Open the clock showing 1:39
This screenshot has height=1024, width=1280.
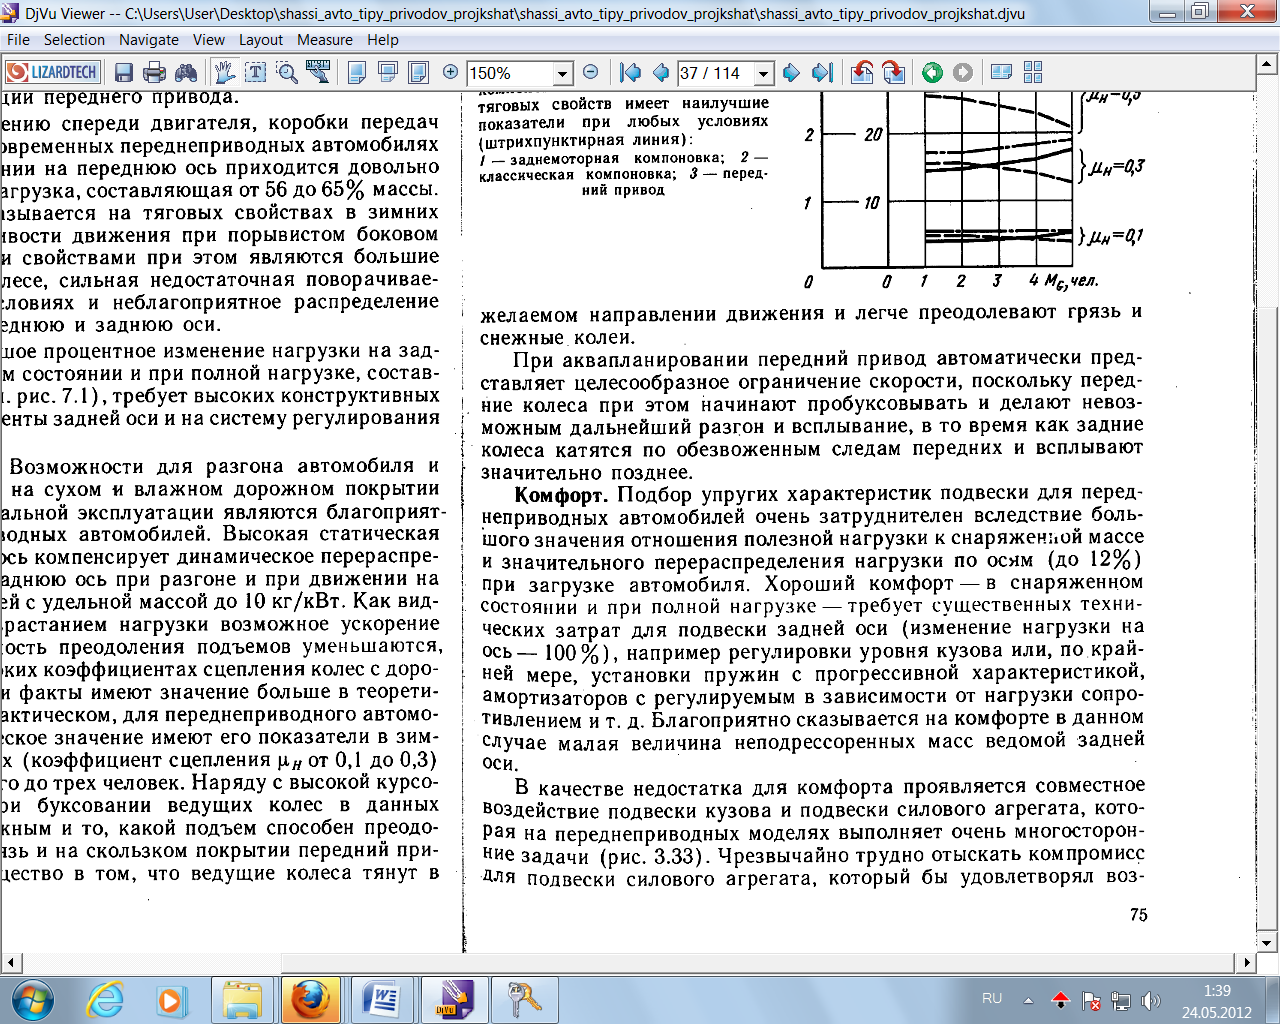point(1216,1000)
